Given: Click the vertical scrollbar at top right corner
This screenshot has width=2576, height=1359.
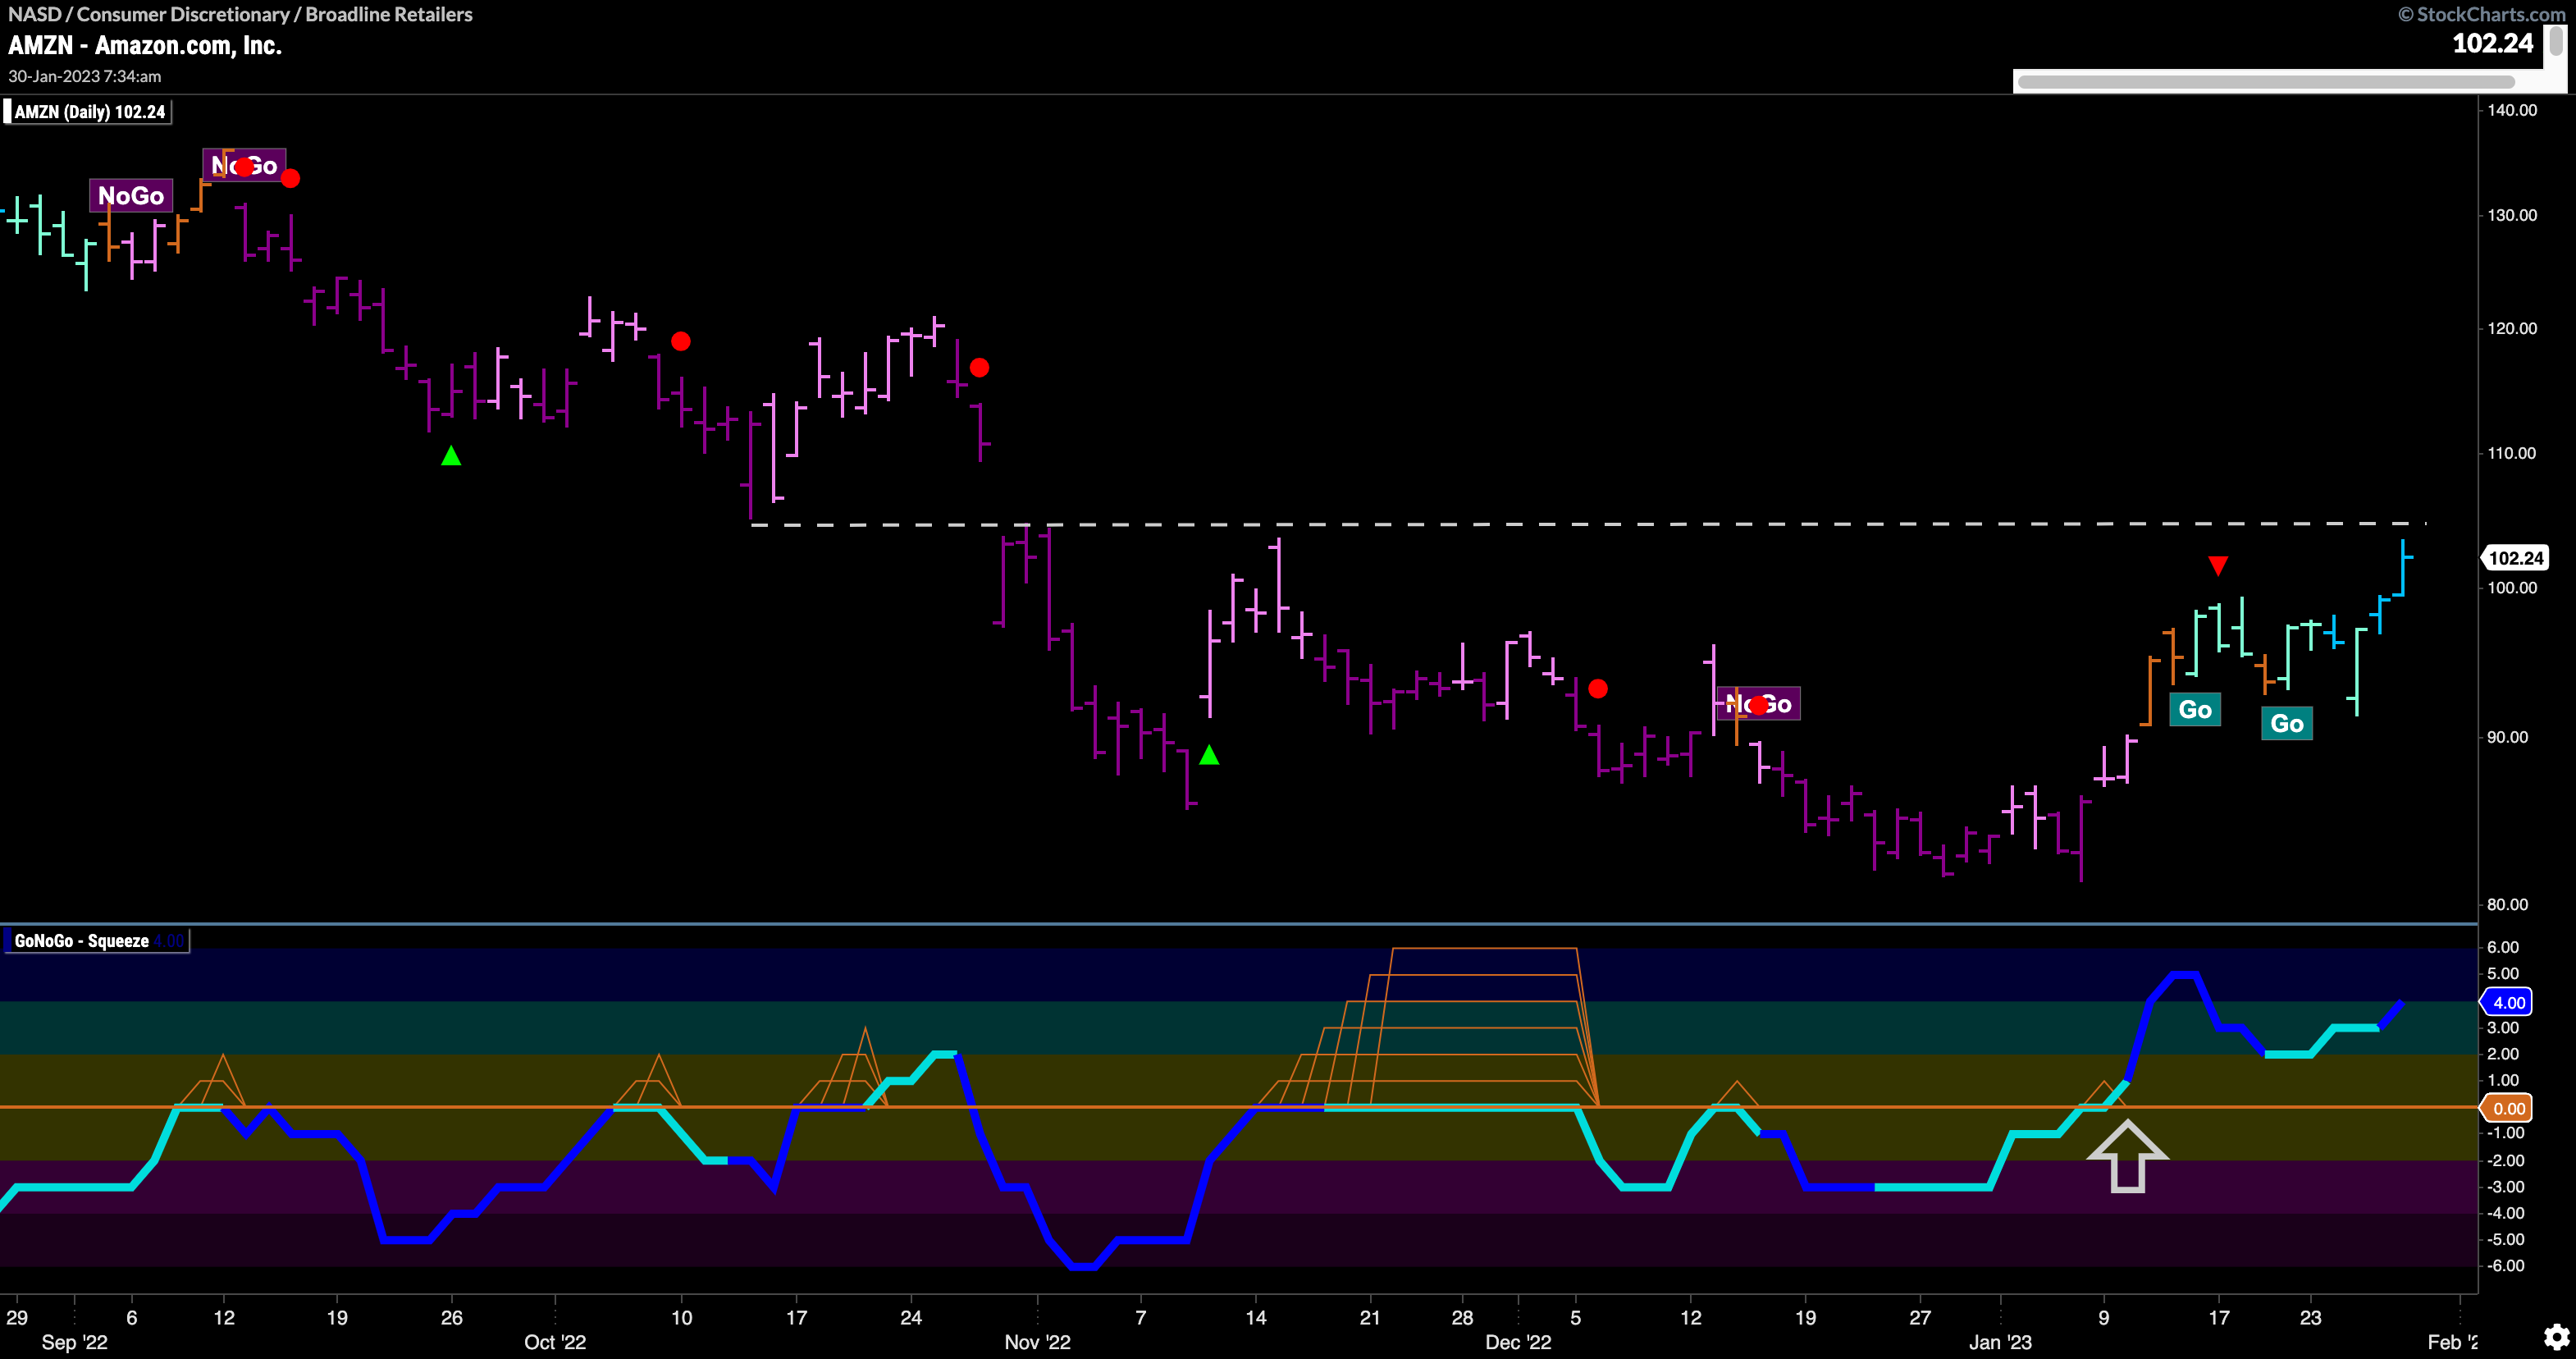Looking at the screenshot, I should (2557, 42).
